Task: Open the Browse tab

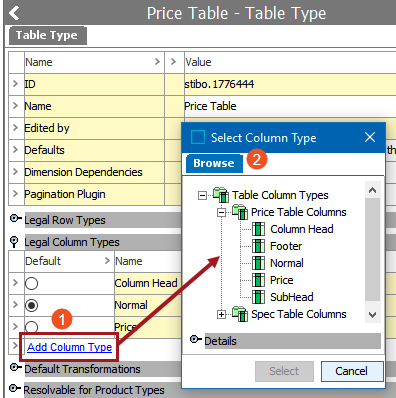Action: tap(214, 163)
